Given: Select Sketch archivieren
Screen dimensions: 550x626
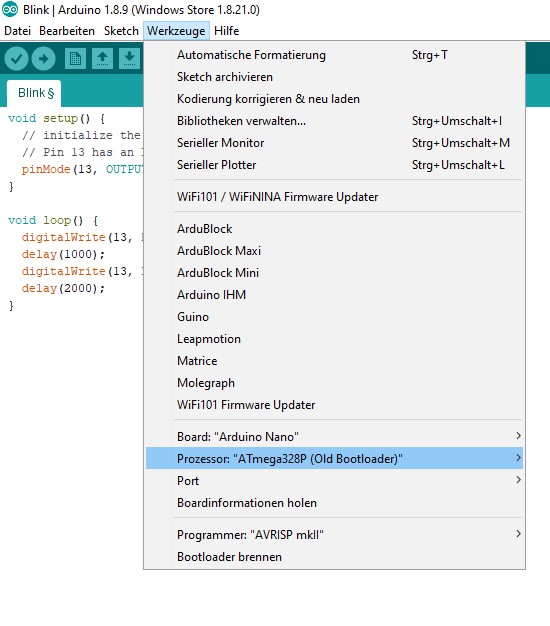Looking at the screenshot, I should coord(334,77).
